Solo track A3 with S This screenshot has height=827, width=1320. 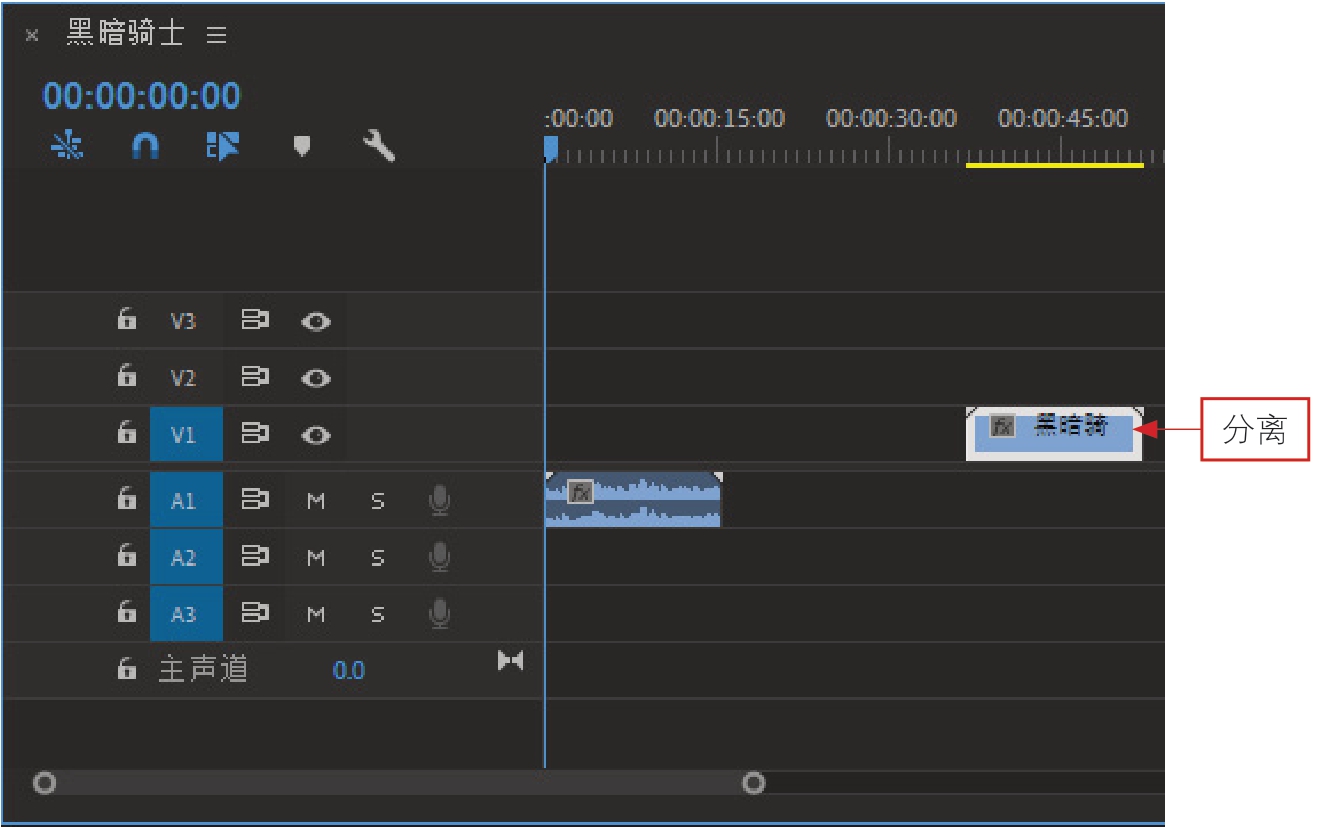[377, 615]
